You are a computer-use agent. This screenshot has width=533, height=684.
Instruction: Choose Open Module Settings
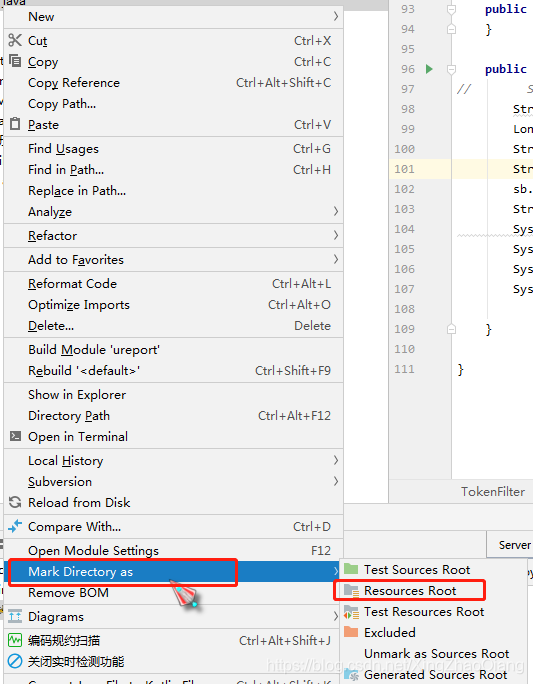(x=174, y=551)
